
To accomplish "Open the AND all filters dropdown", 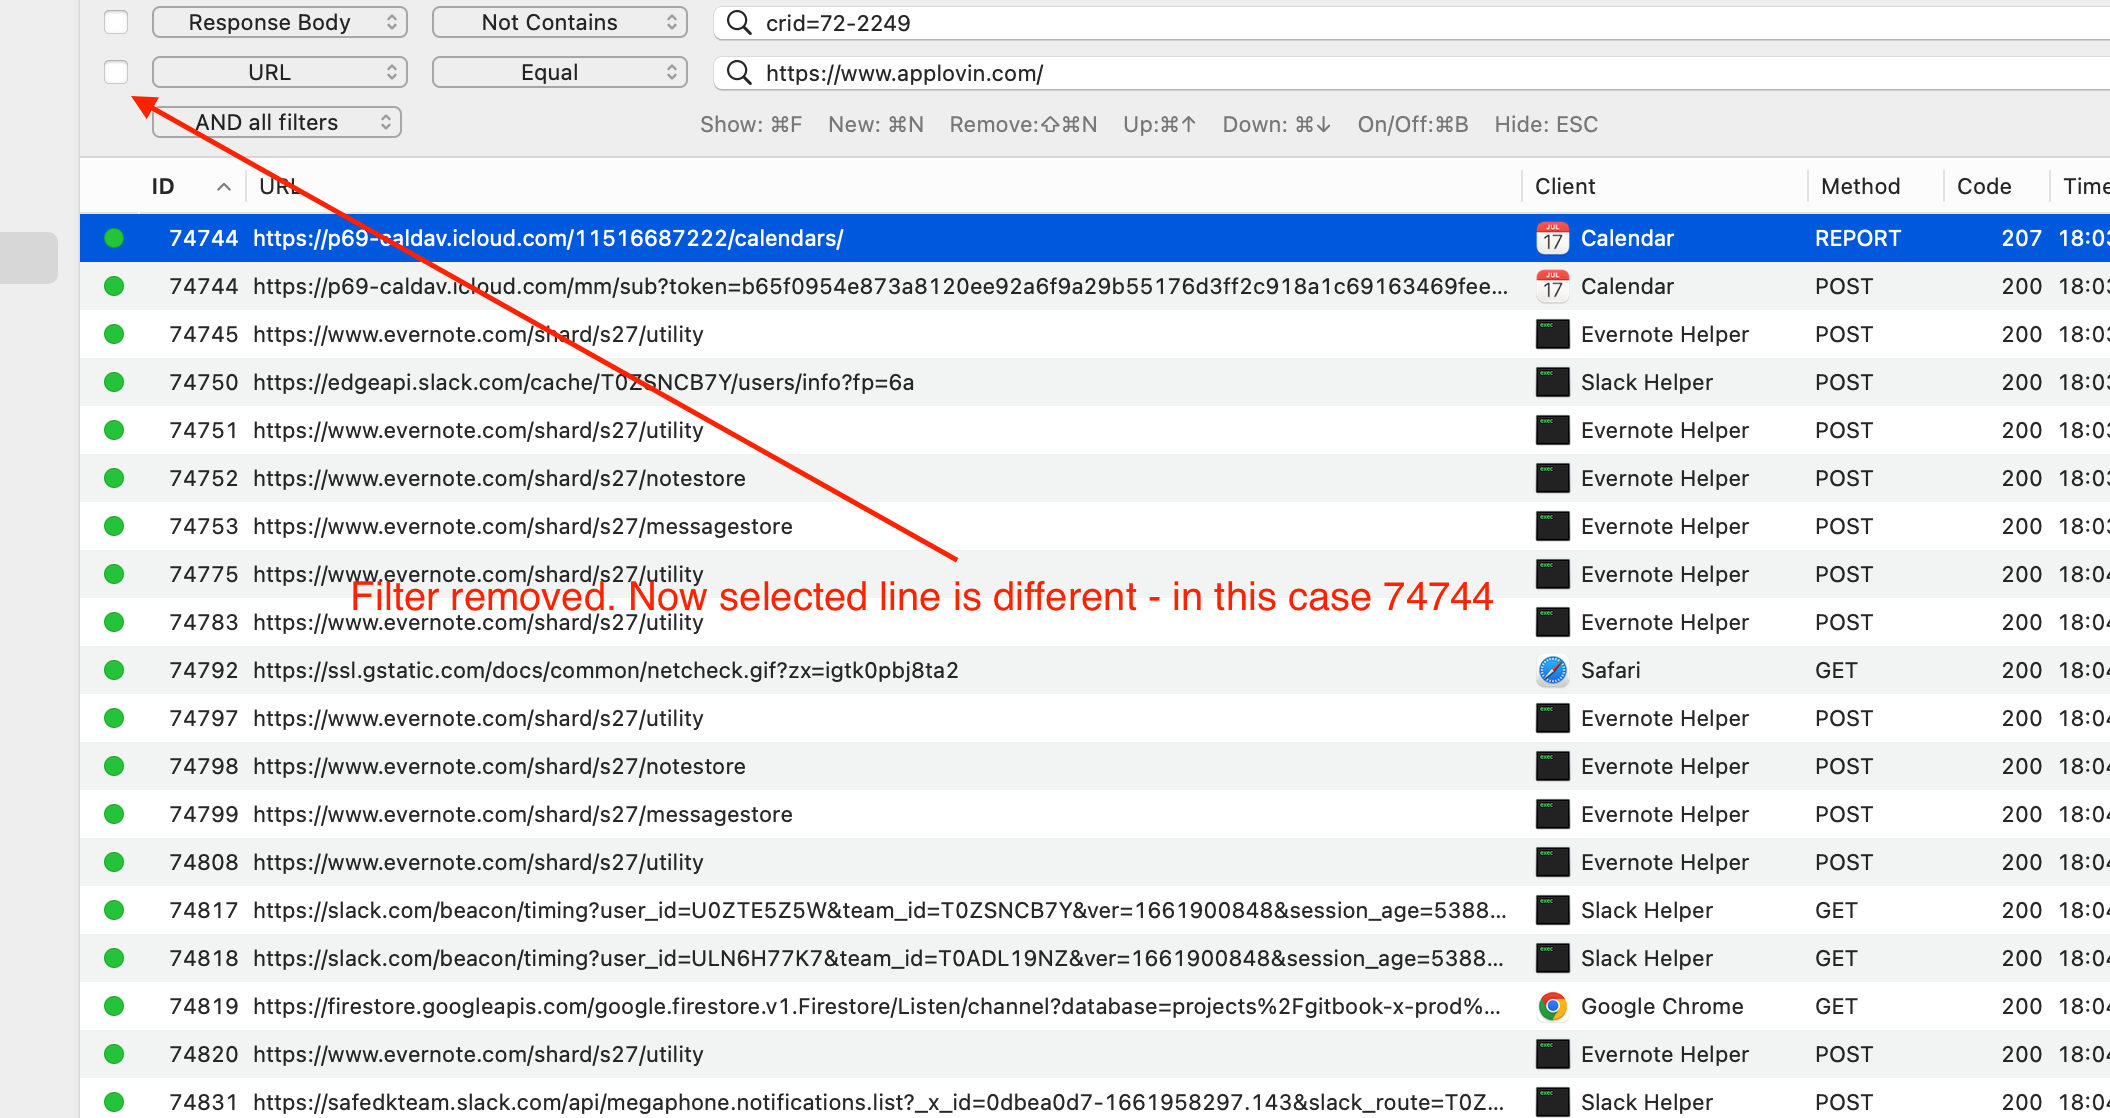I will pos(276,121).
